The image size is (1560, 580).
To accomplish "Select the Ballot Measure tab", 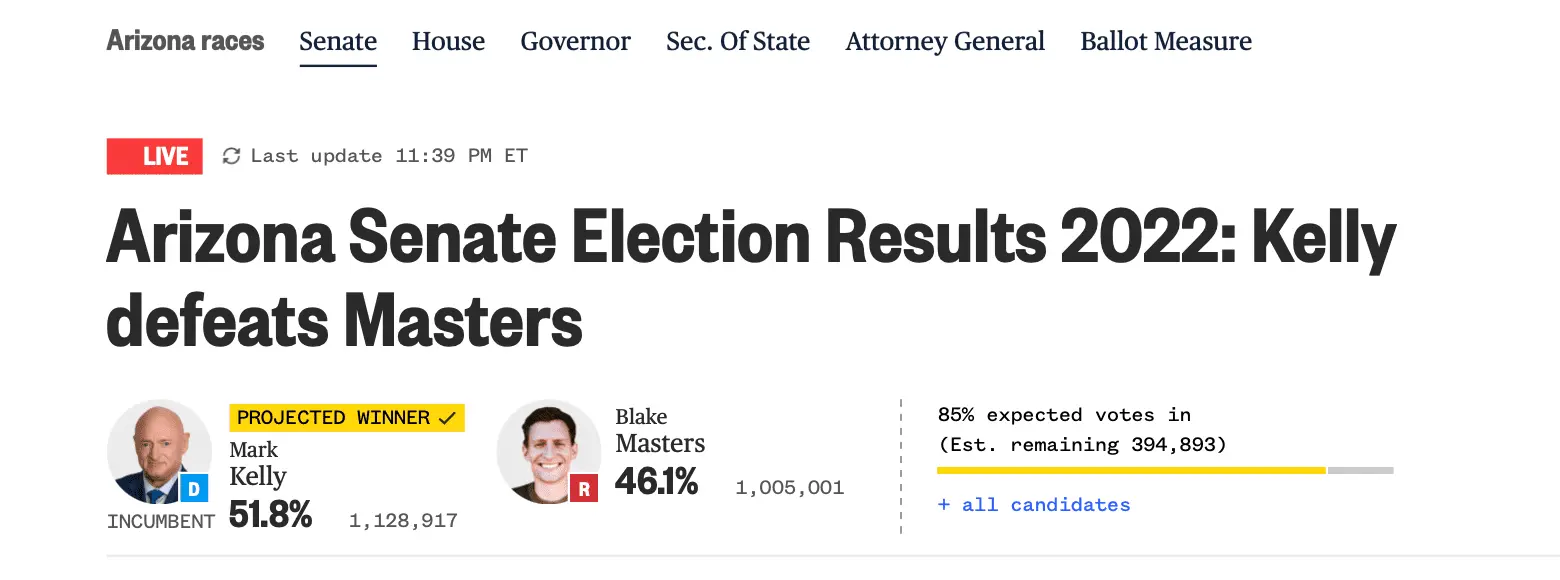I will pos(1166,42).
